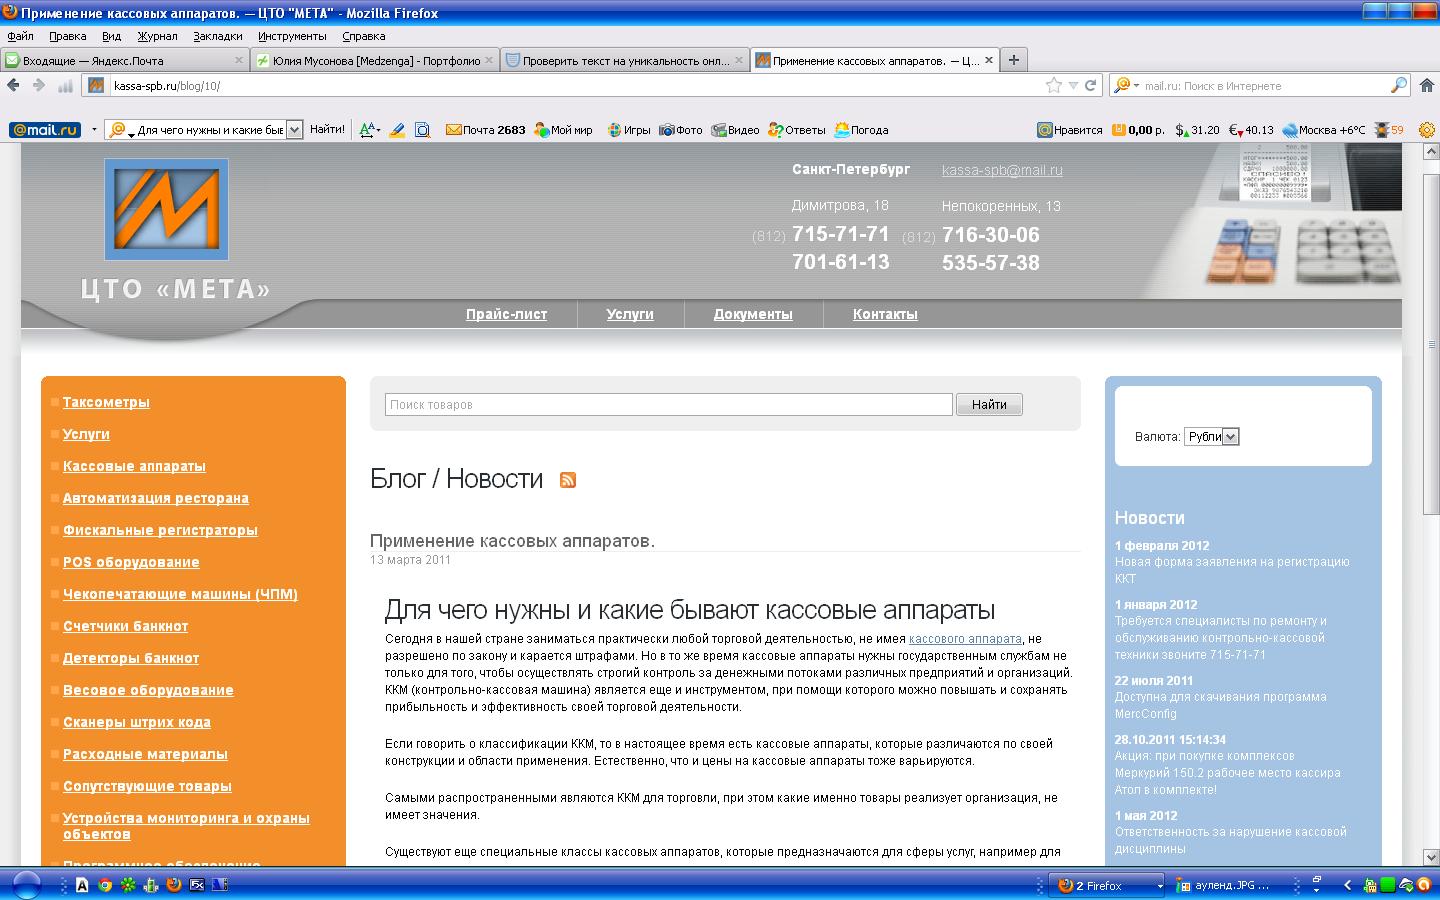Open the аиленд.JPG taskbar window
The height and width of the screenshot is (900, 1440).
[1230, 885]
